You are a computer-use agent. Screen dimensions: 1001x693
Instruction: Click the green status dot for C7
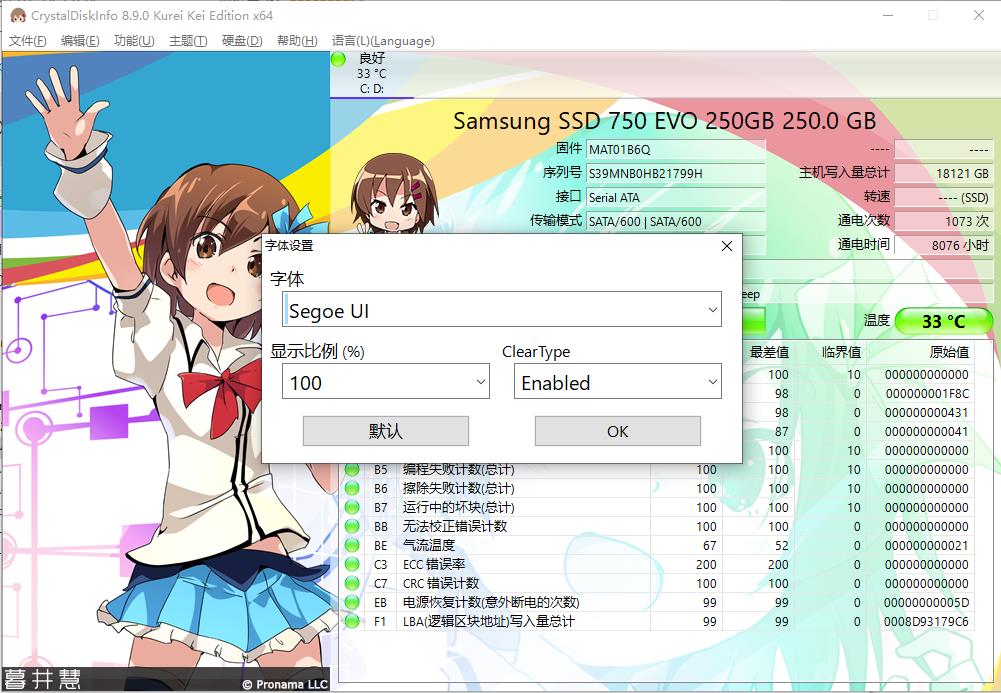pos(352,583)
